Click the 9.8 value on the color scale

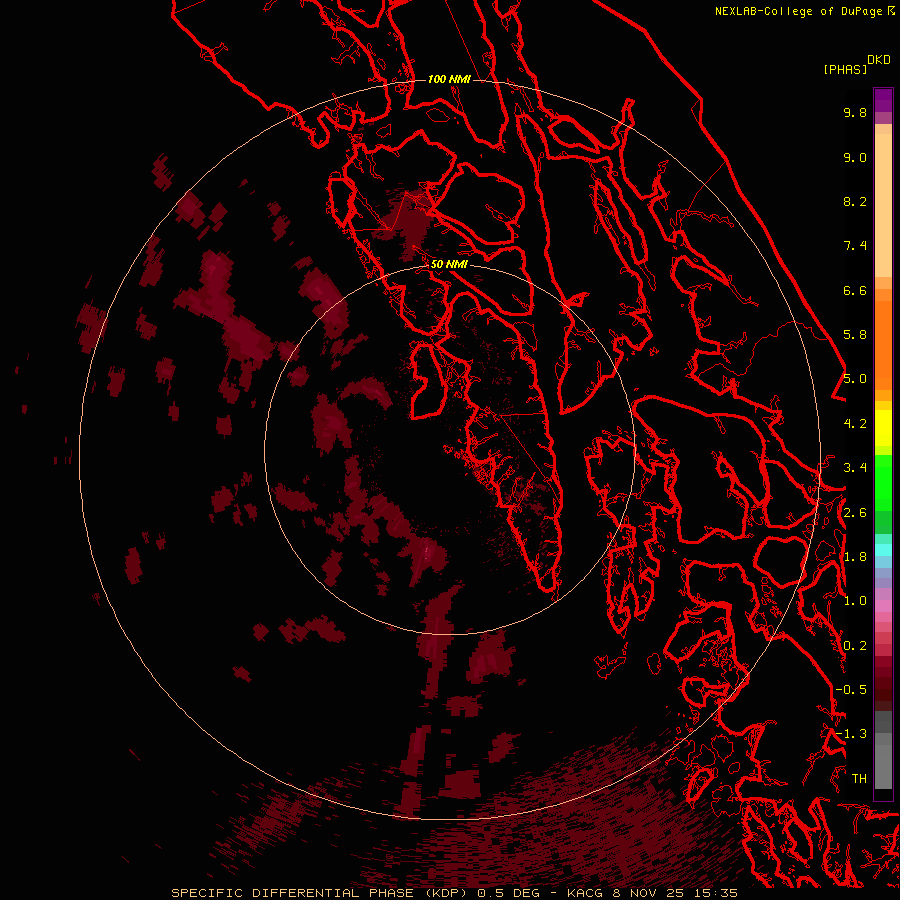click(x=855, y=112)
